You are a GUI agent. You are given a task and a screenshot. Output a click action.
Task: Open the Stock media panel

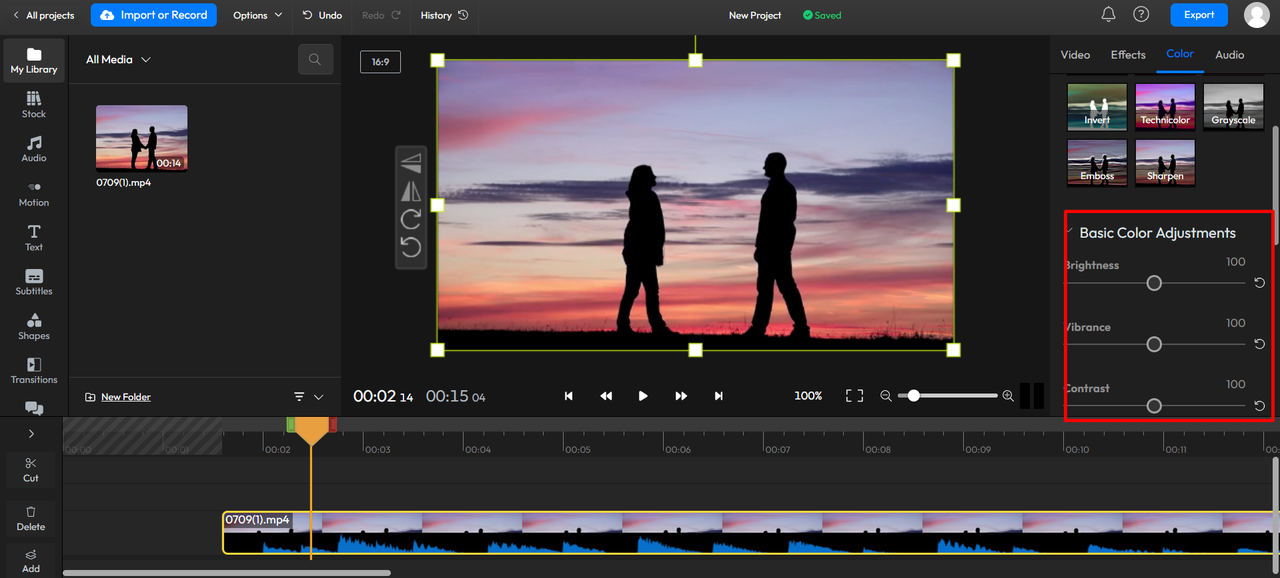click(x=34, y=104)
